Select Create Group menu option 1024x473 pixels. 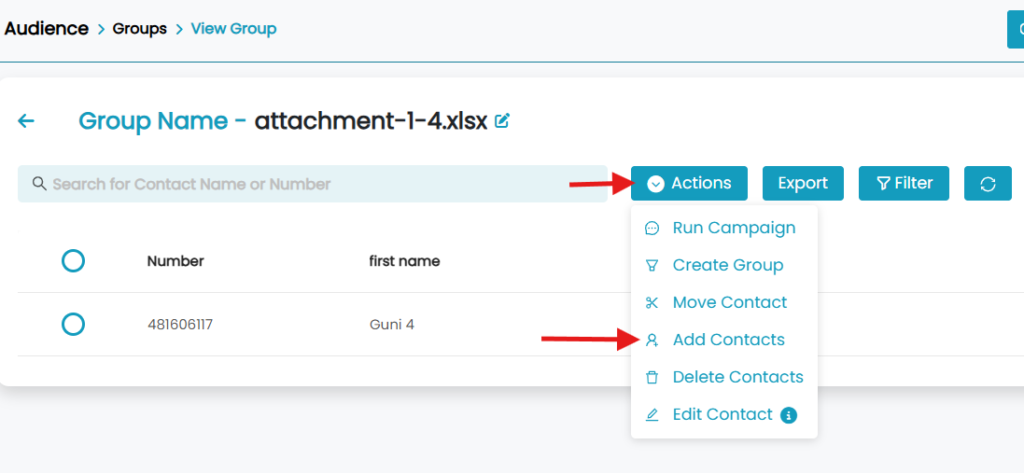727,265
